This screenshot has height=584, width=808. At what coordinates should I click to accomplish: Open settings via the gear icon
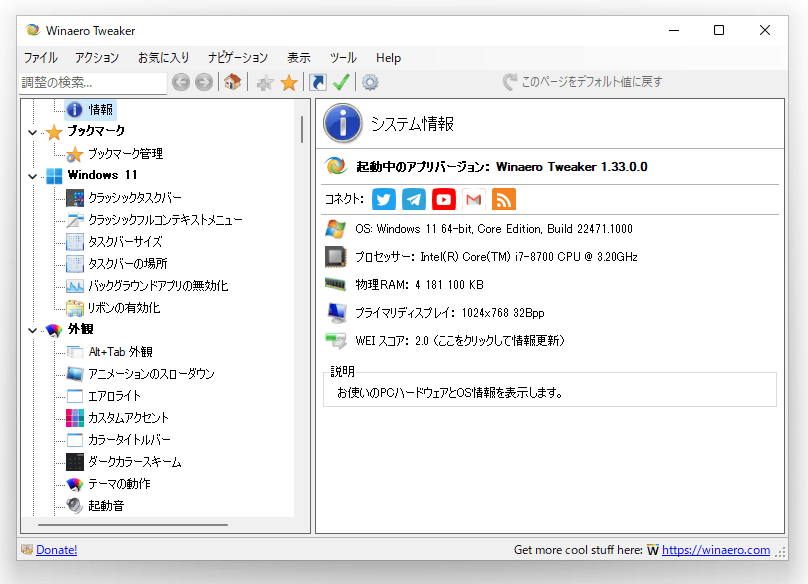coord(370,82)
